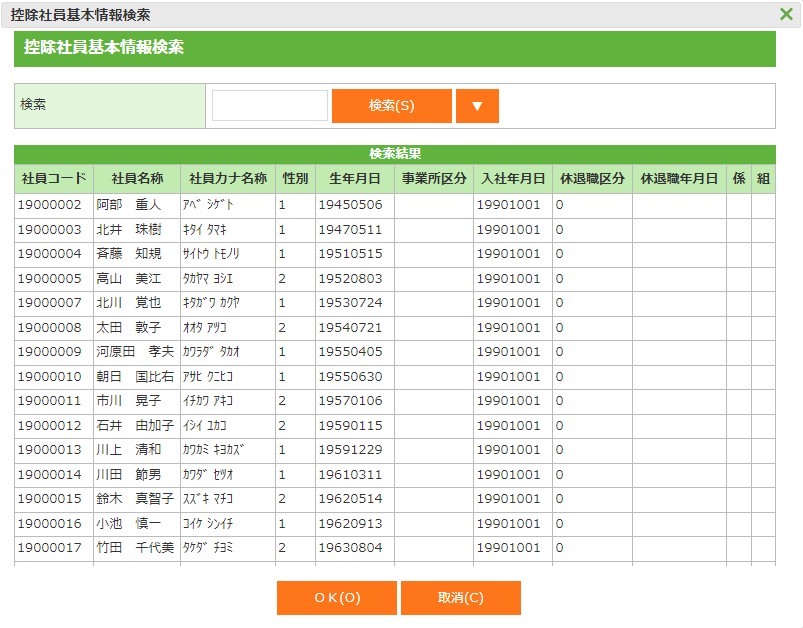803x628 pixels.
Task: Click birth date 19510515
Action: pyautogui.click(x=351, y=254)
